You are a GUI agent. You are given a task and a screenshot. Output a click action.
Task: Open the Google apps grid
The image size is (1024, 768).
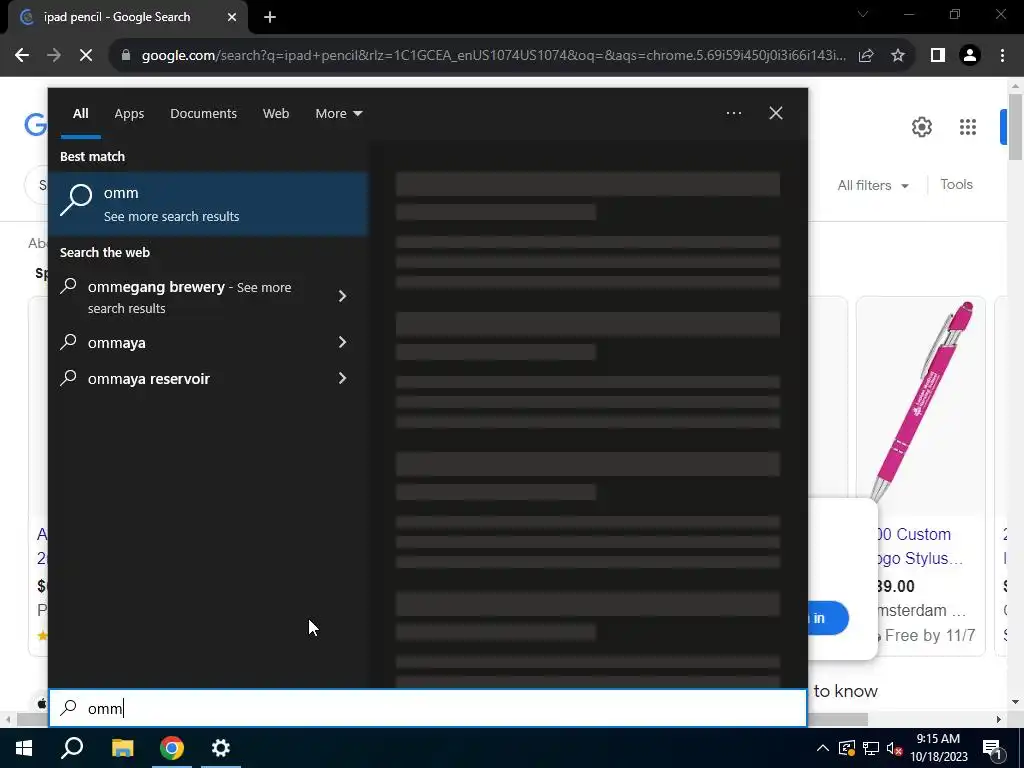click(968, 127)
